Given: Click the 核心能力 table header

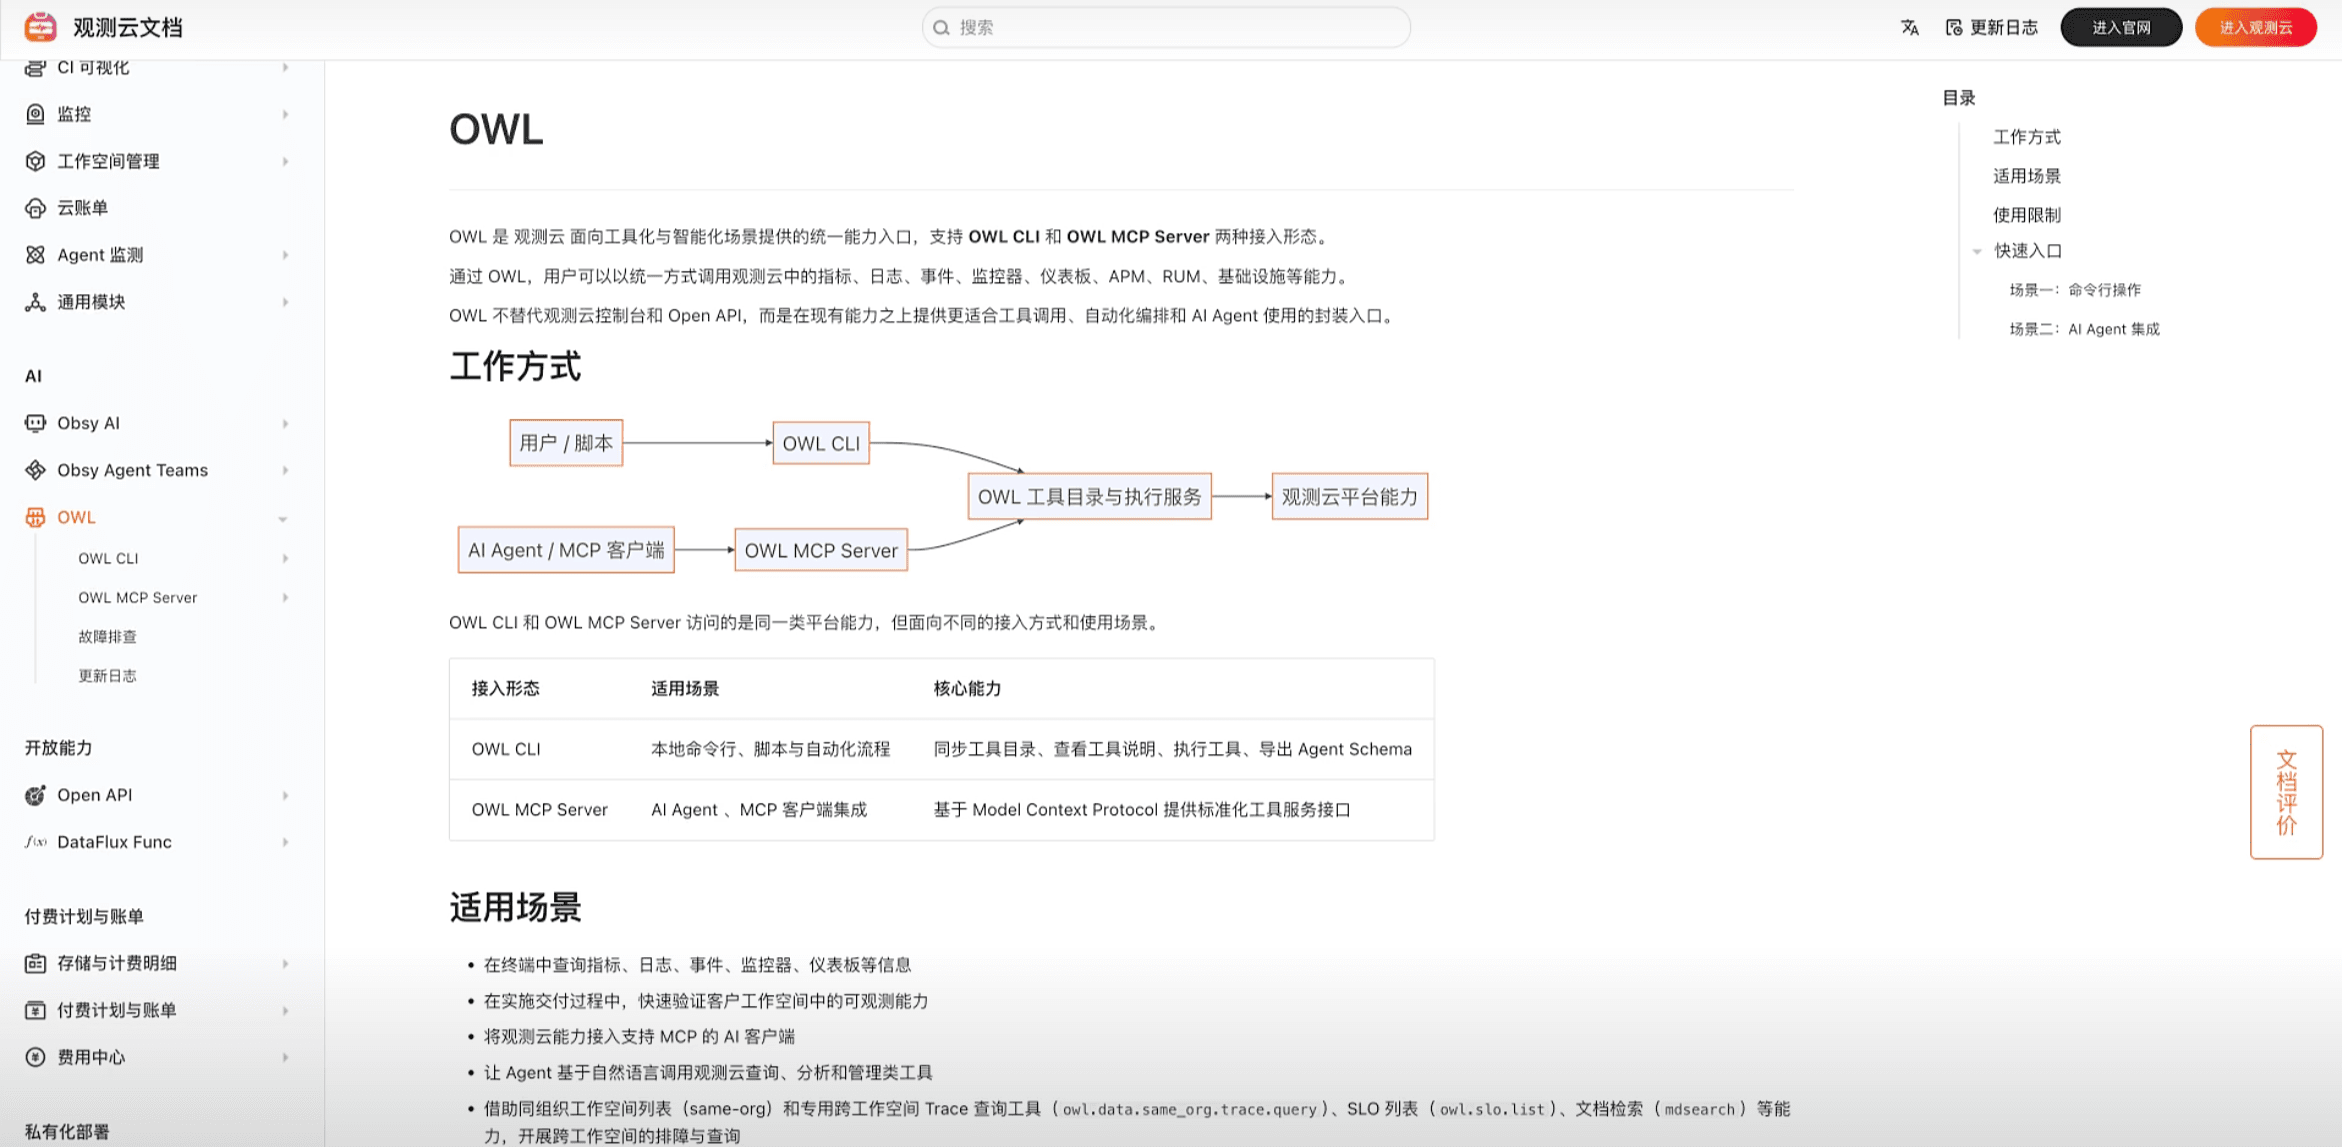Looking at the screenshot, I should pyautogui.click(x=967, y=688).
